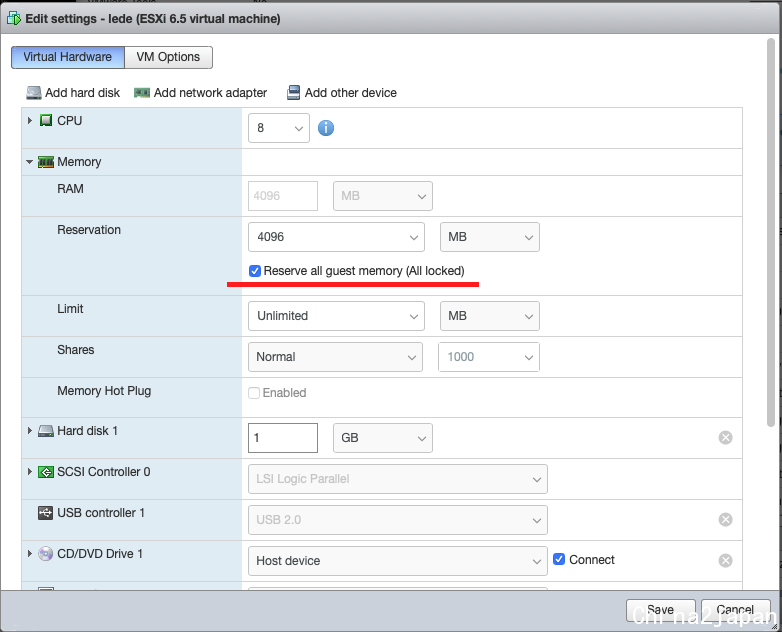Viewport: 782px width, 632px height.
Task: Open the Shares Normal dropdown
Action: (336, 357)
